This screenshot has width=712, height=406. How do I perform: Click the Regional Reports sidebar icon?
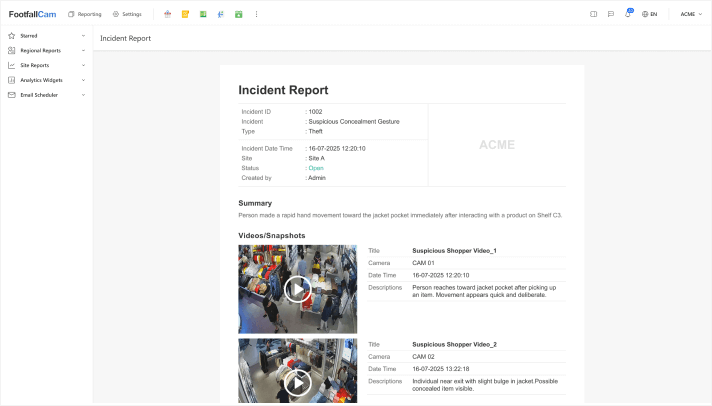(x=12, y=50)
